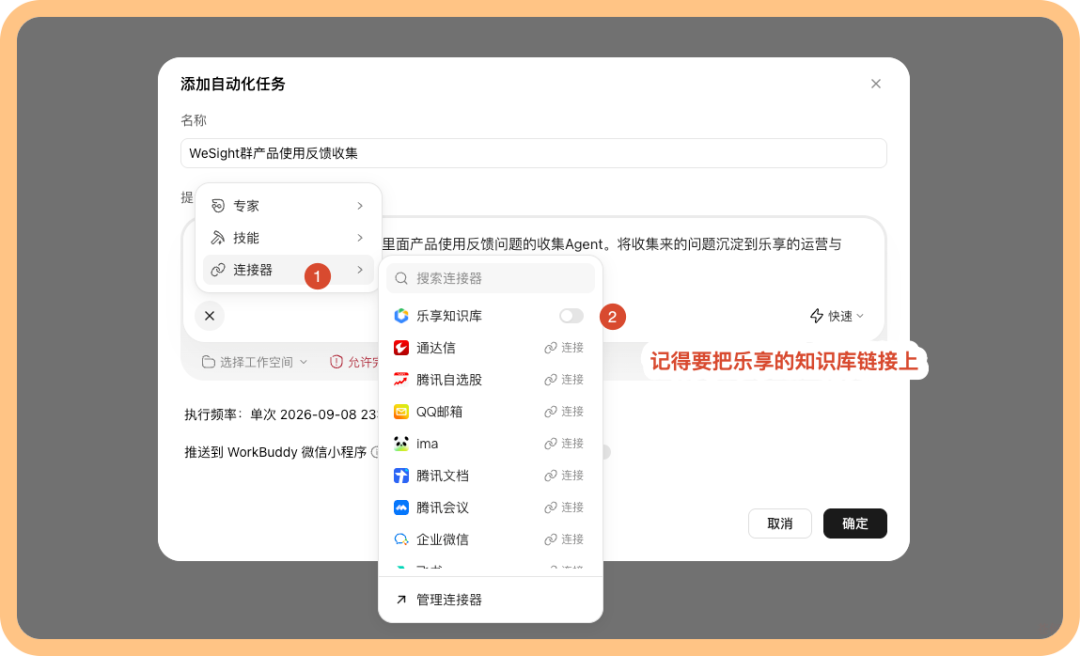This screenshot has height=656, width=1080.
Task: Close the 添加自动化任务 dialog
Action: [x=875, y=83]
